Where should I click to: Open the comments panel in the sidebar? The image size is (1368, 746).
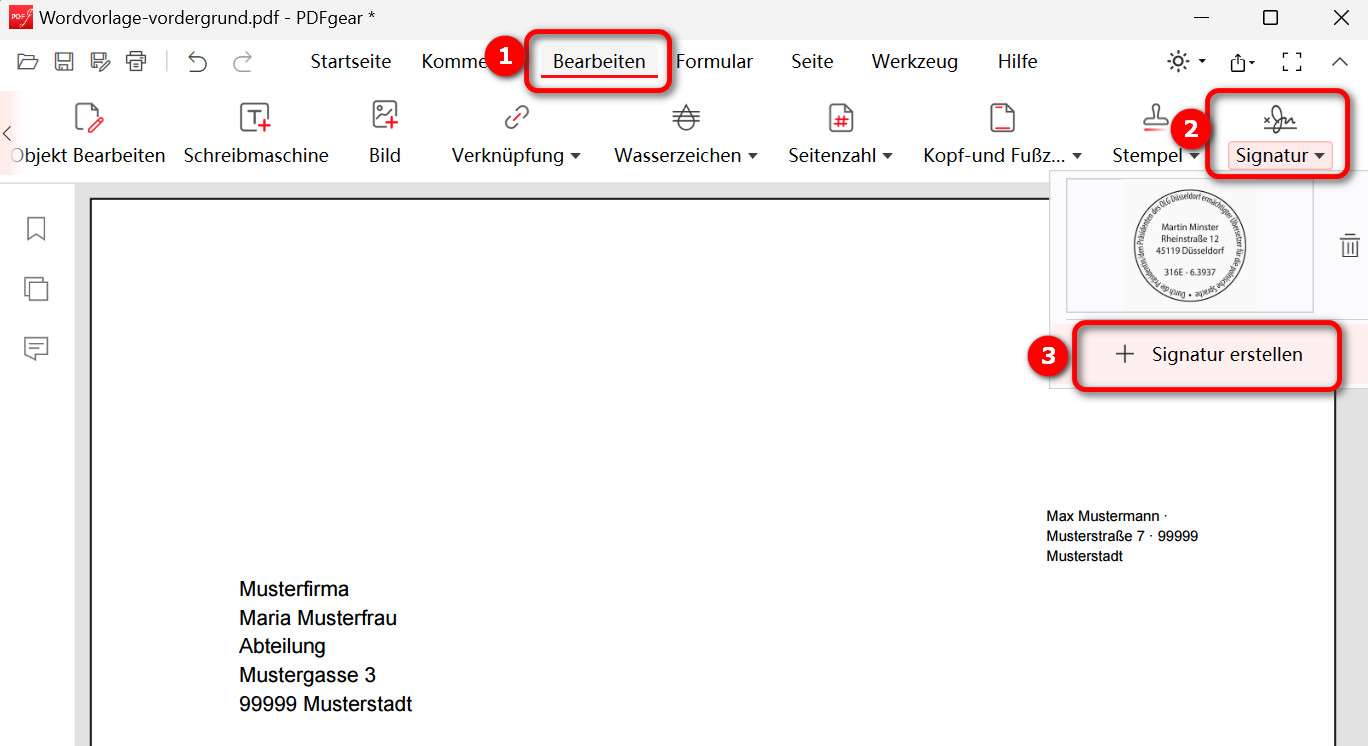point(36,348)
